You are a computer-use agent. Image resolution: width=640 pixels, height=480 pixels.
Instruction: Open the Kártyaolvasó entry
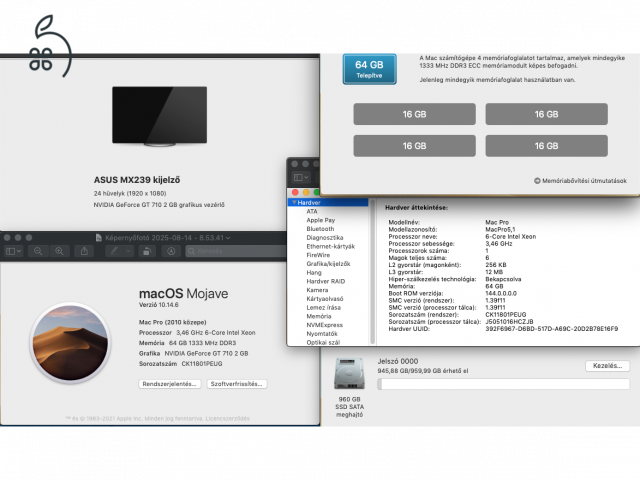click(324, 299)
